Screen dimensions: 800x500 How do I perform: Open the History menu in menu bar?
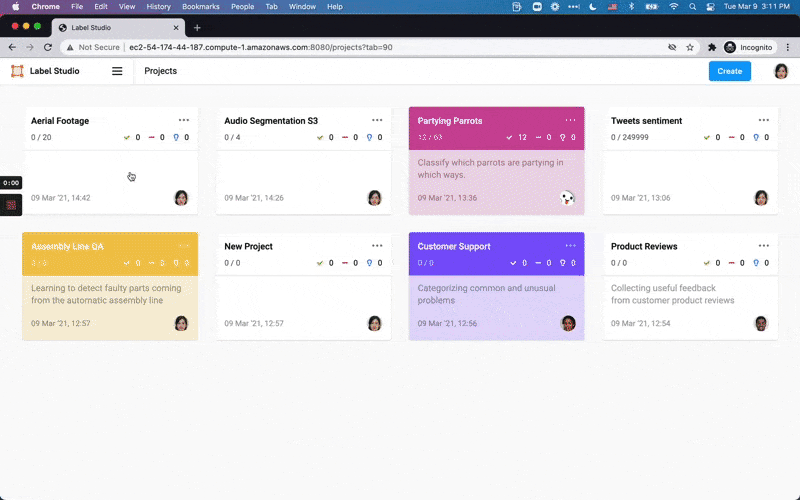coord(158,6)
